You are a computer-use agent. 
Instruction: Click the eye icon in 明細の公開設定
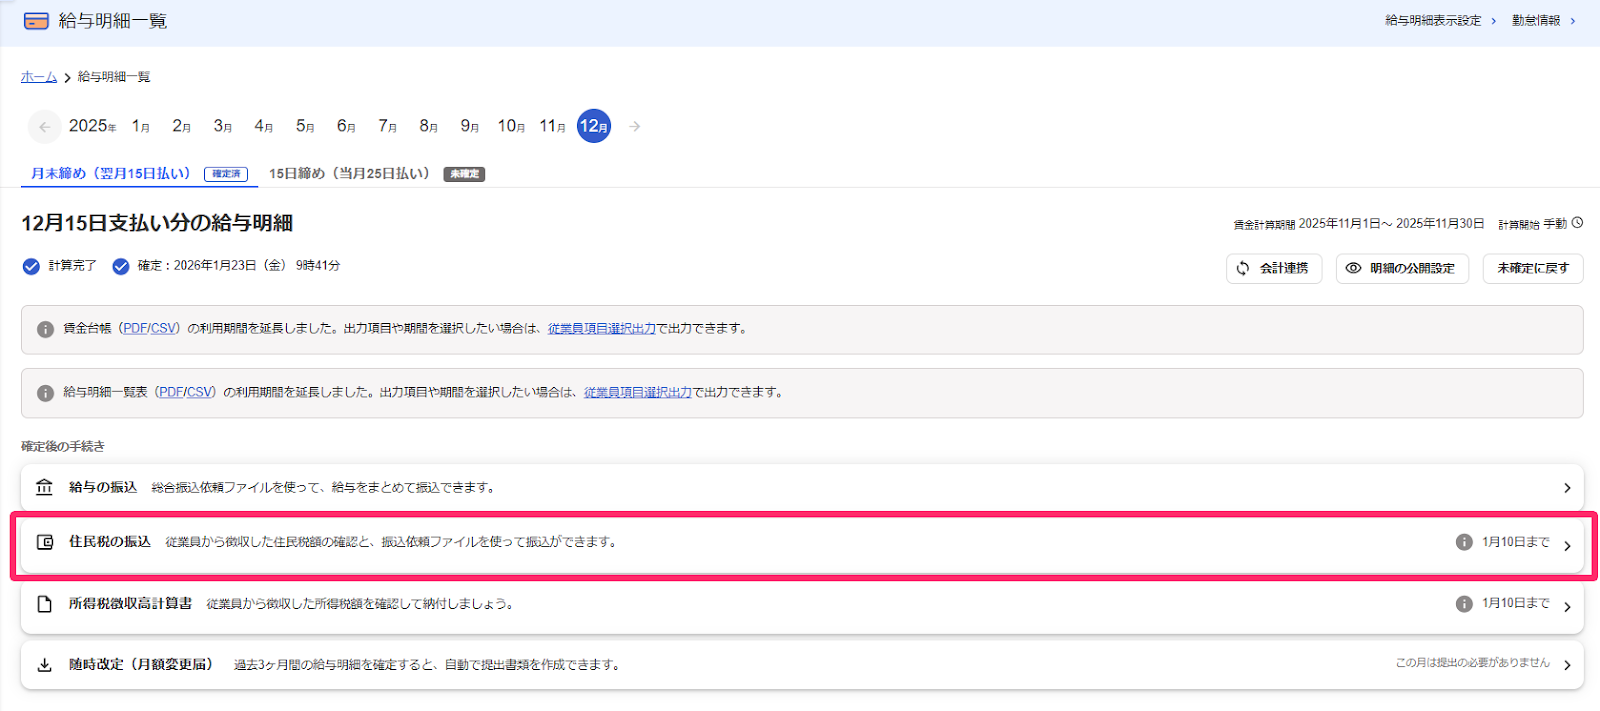point(1353,268)
